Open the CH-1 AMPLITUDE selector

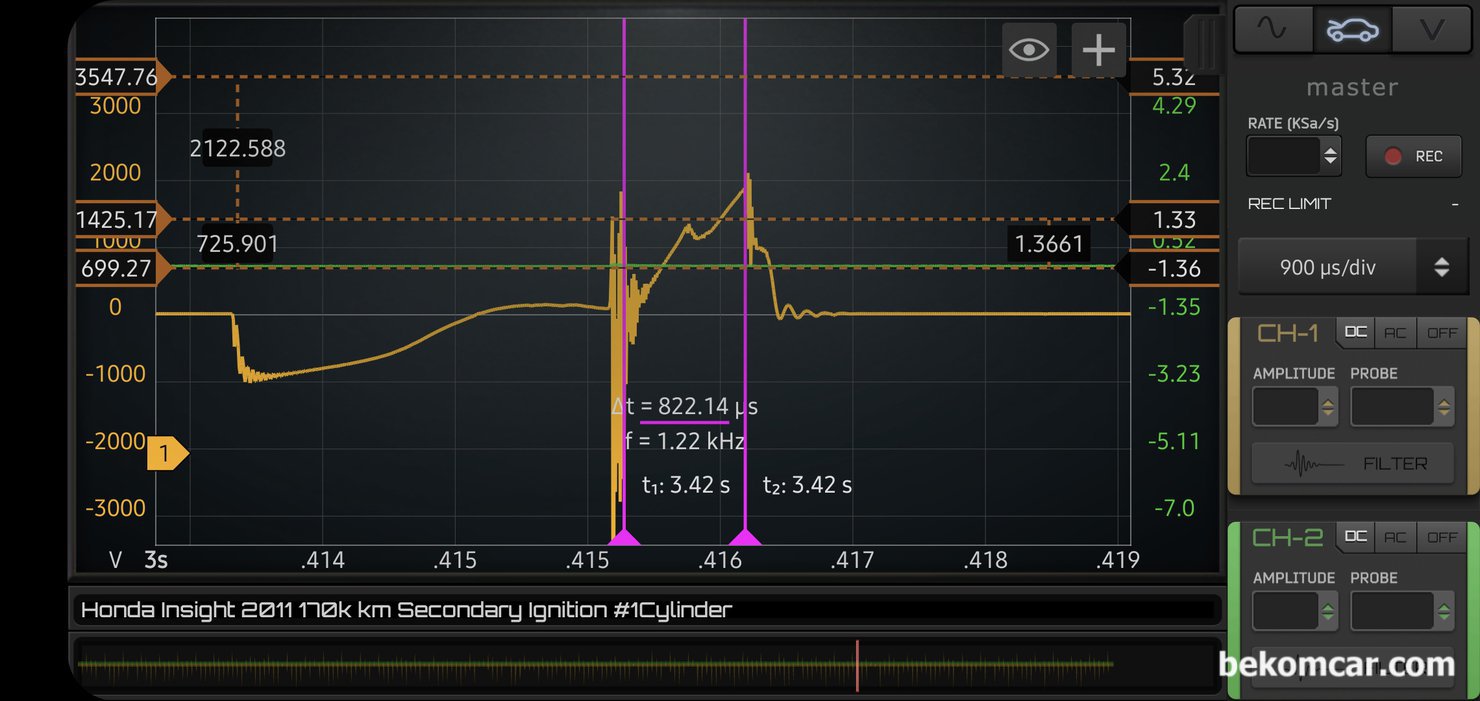[1294, 407]
